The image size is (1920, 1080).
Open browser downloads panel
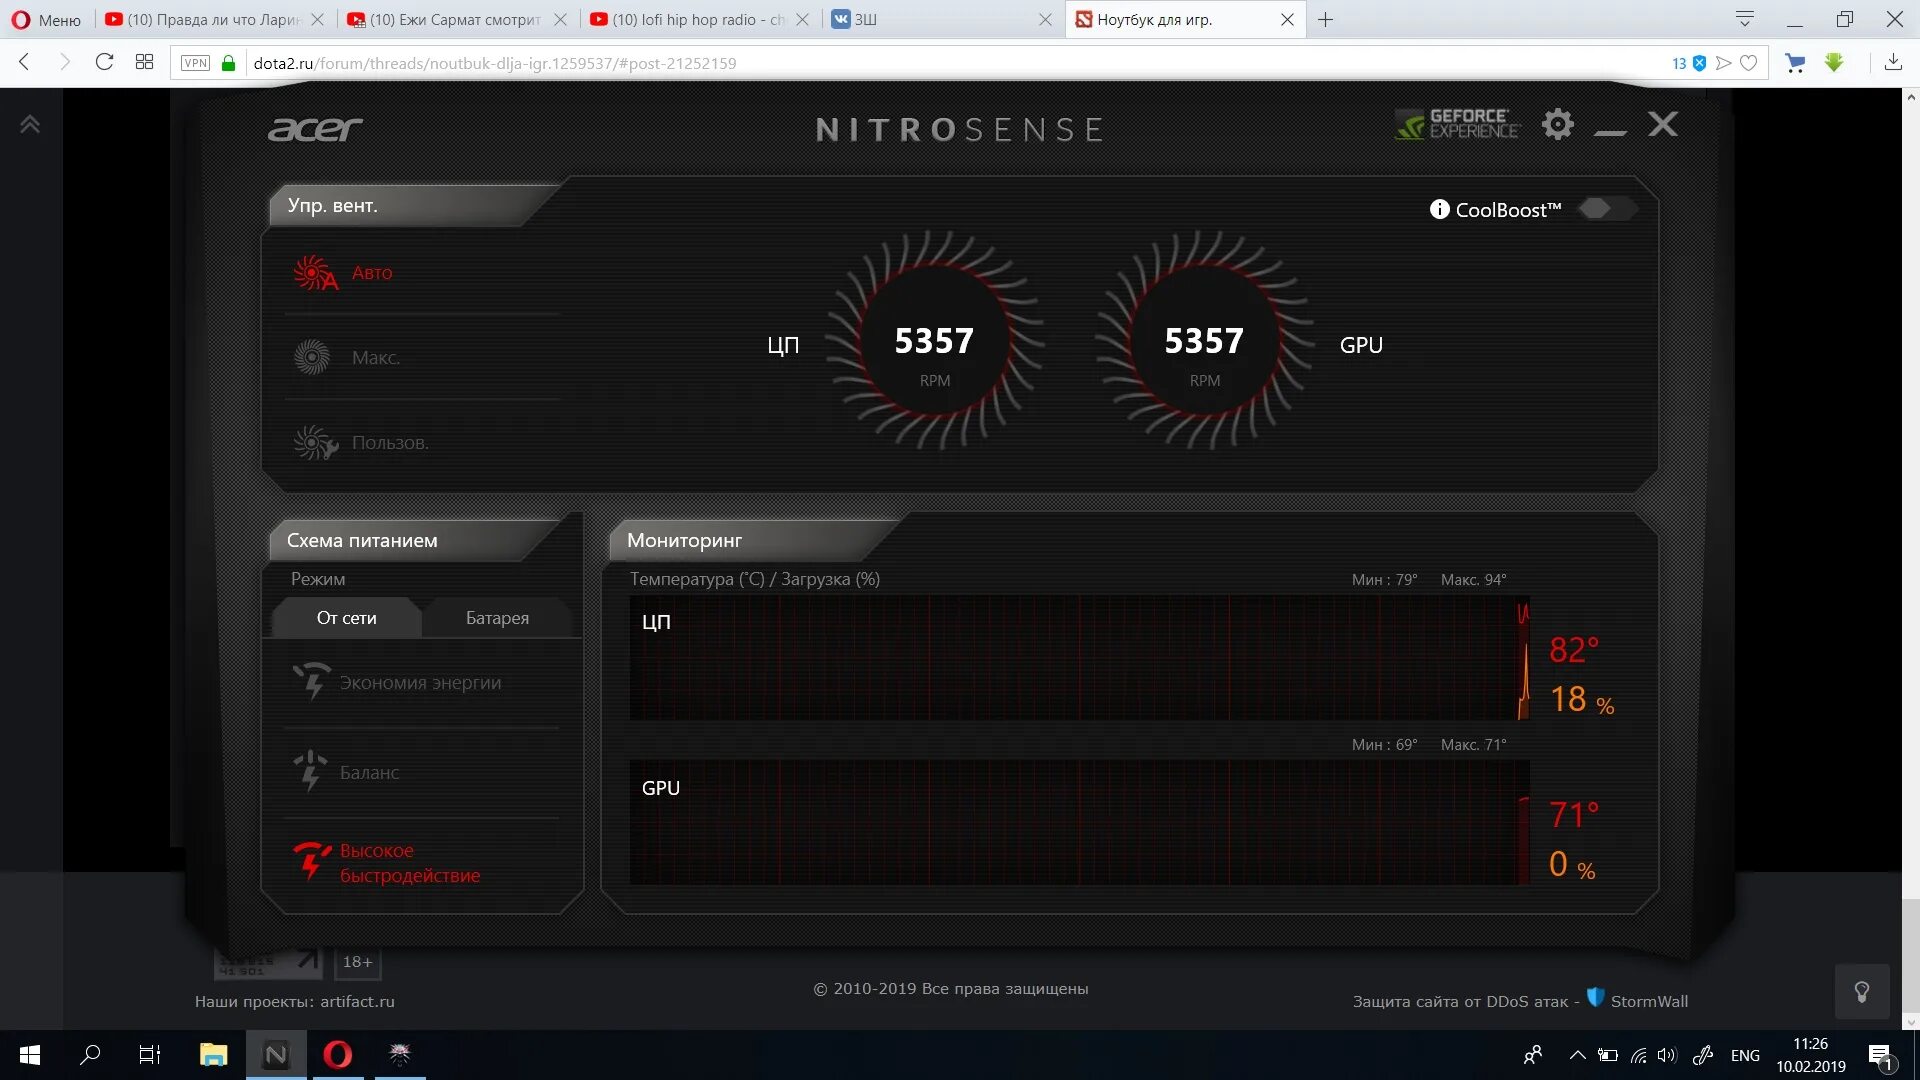tap(1893, 62)
